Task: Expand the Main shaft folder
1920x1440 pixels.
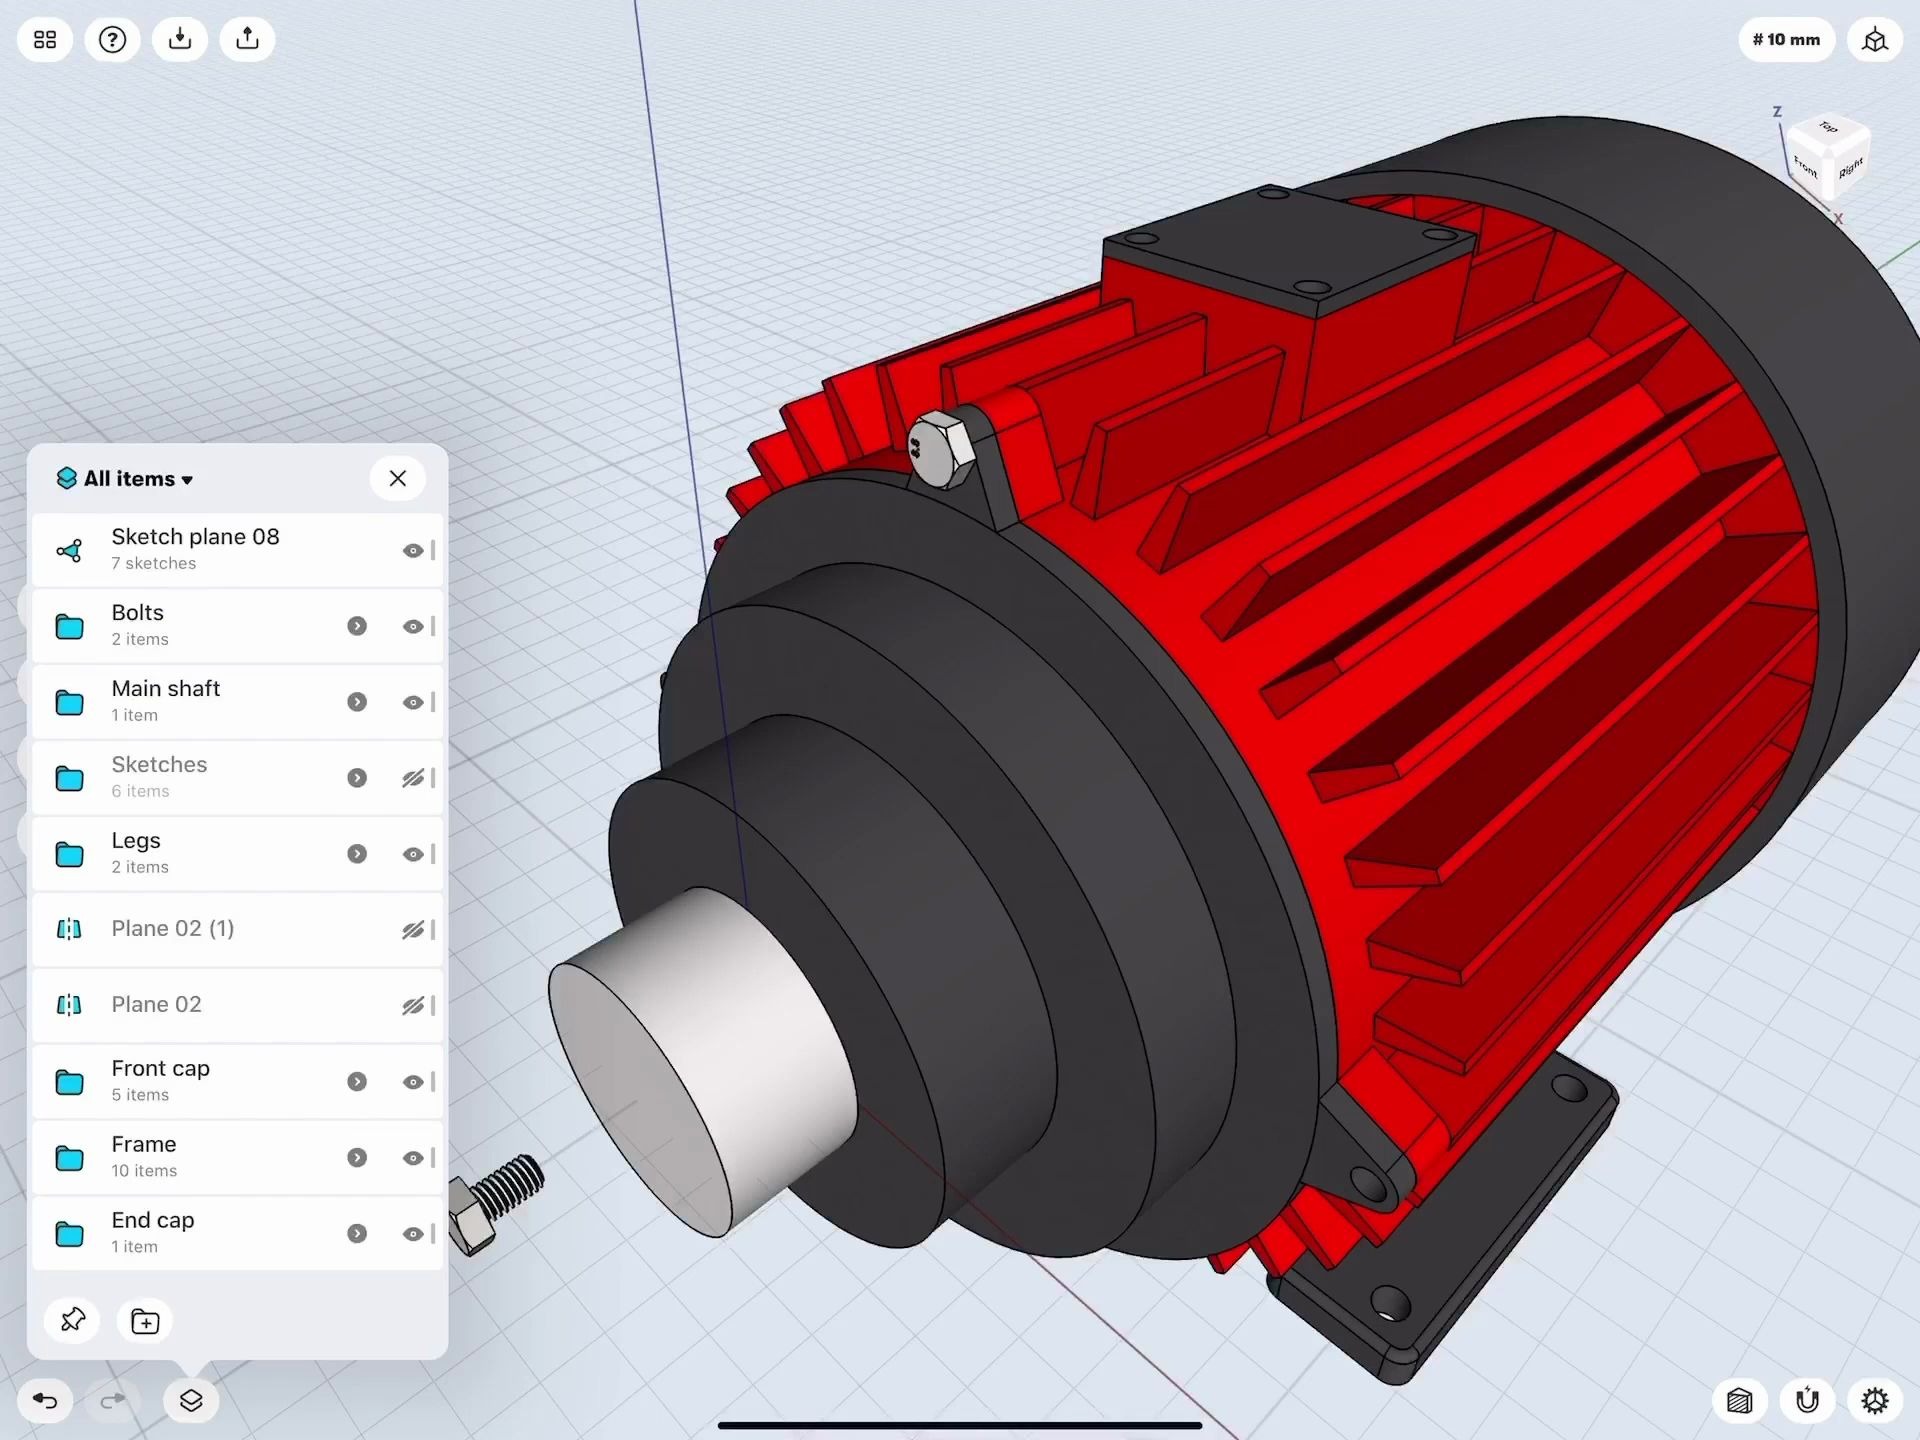Action: click(357, 701)
